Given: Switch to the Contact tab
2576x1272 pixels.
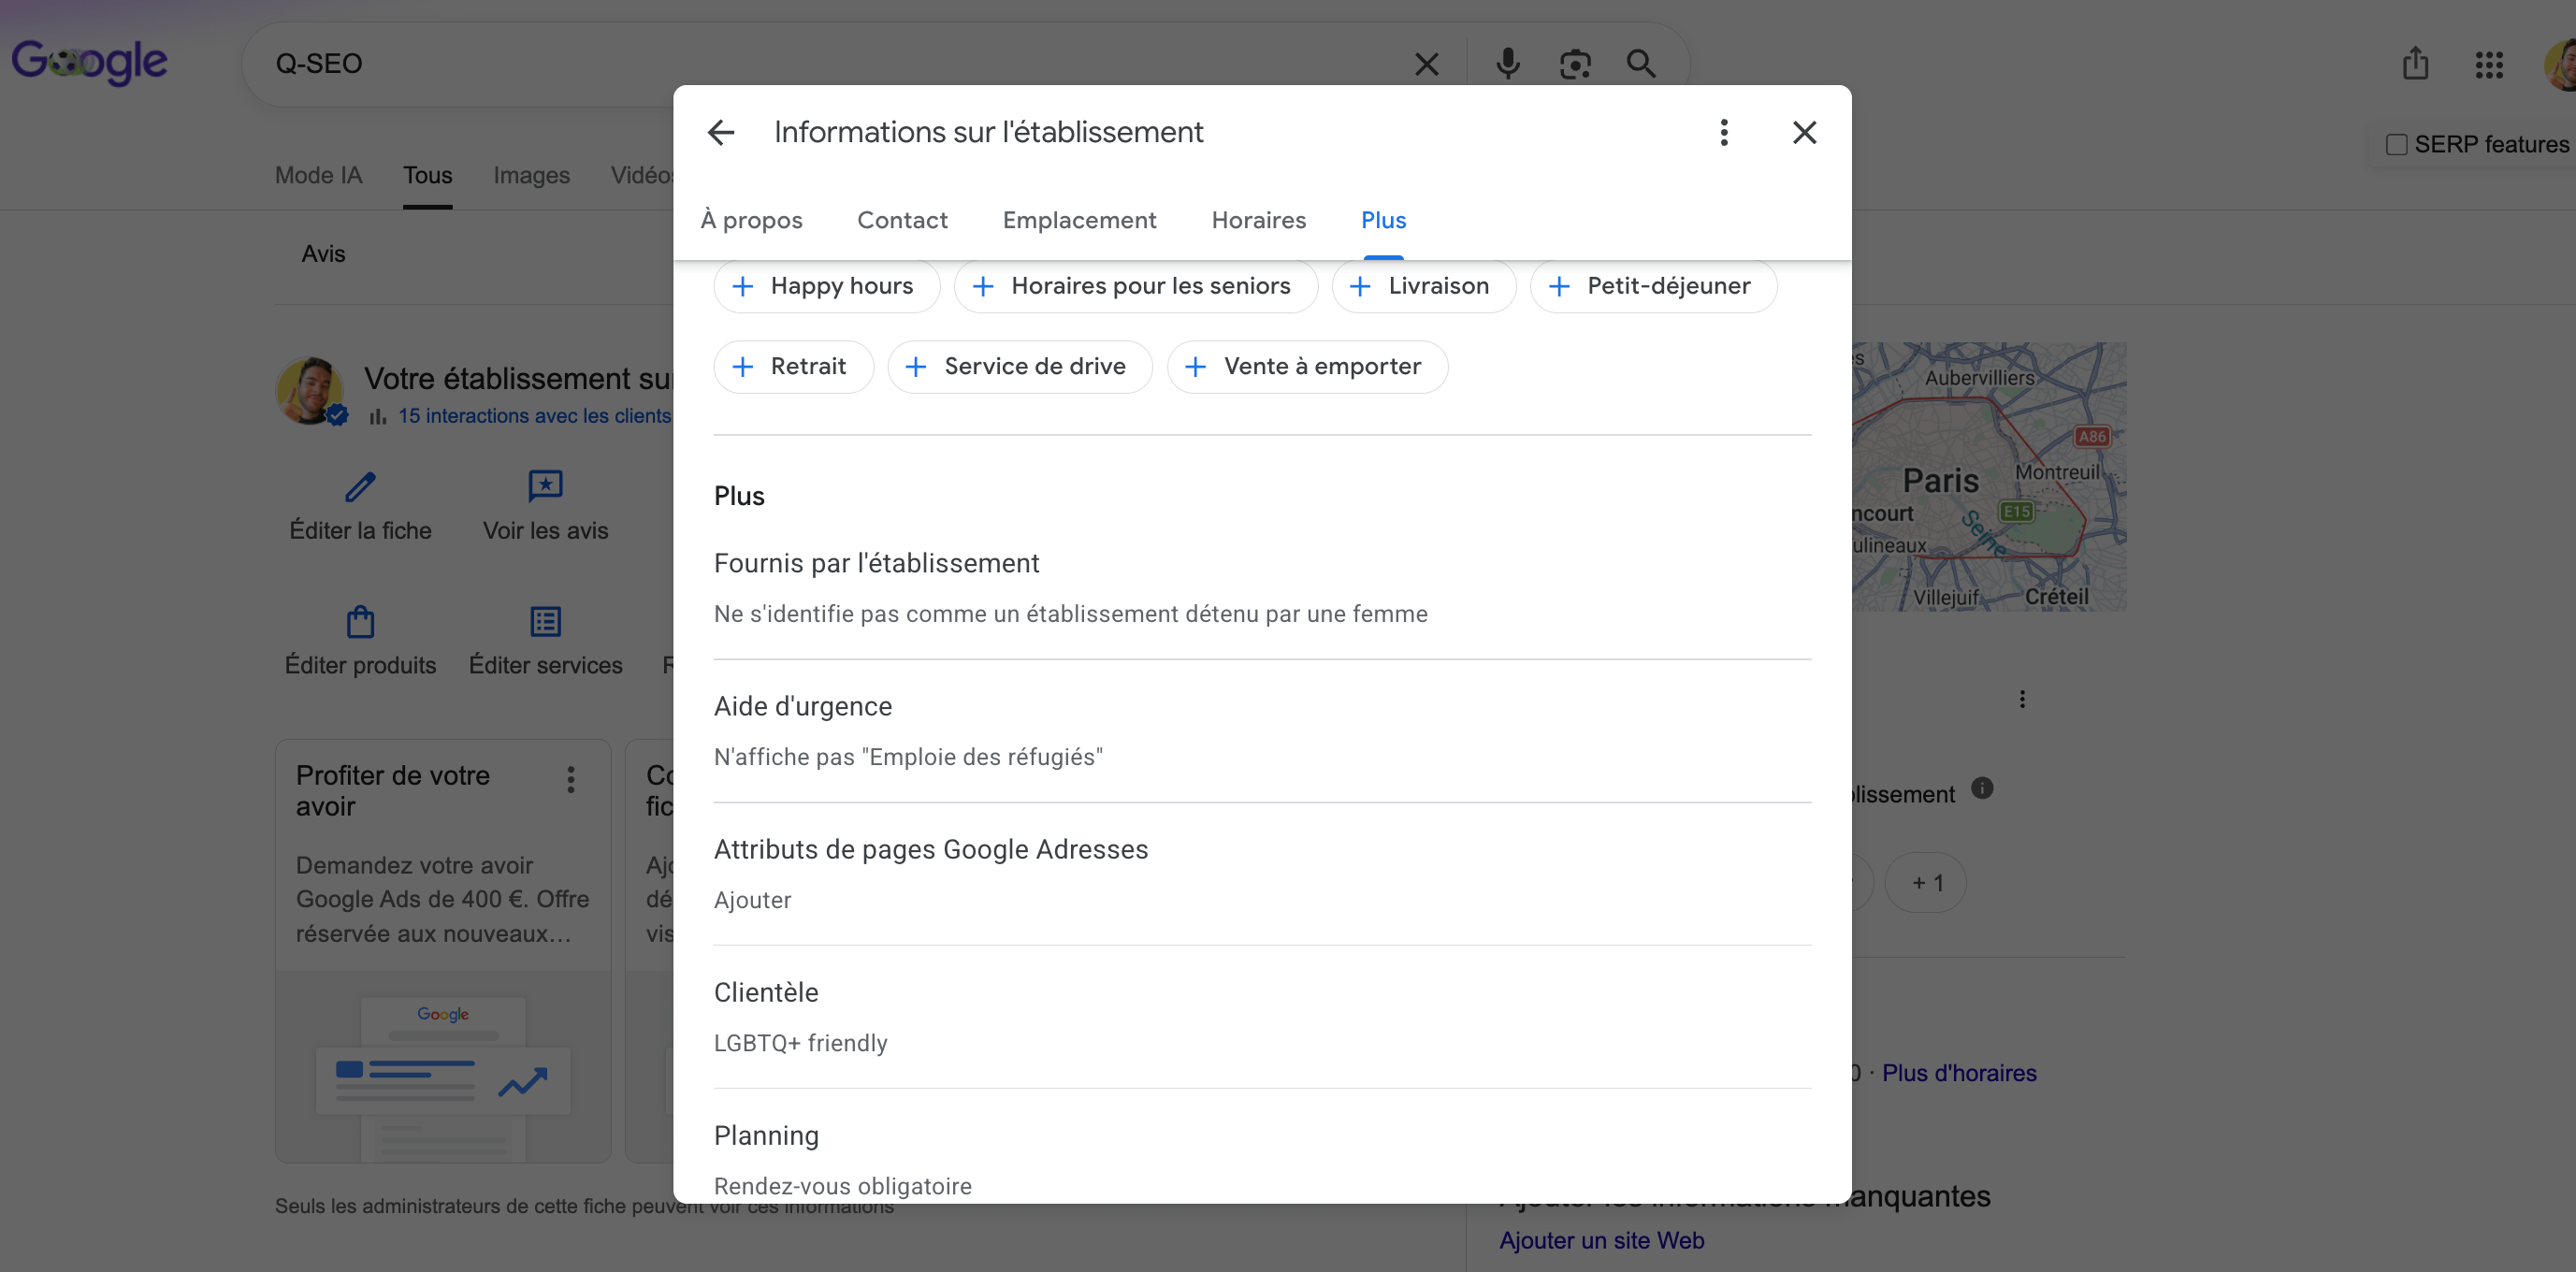Looking at the screenshot, I should click(x=902, y=220).
